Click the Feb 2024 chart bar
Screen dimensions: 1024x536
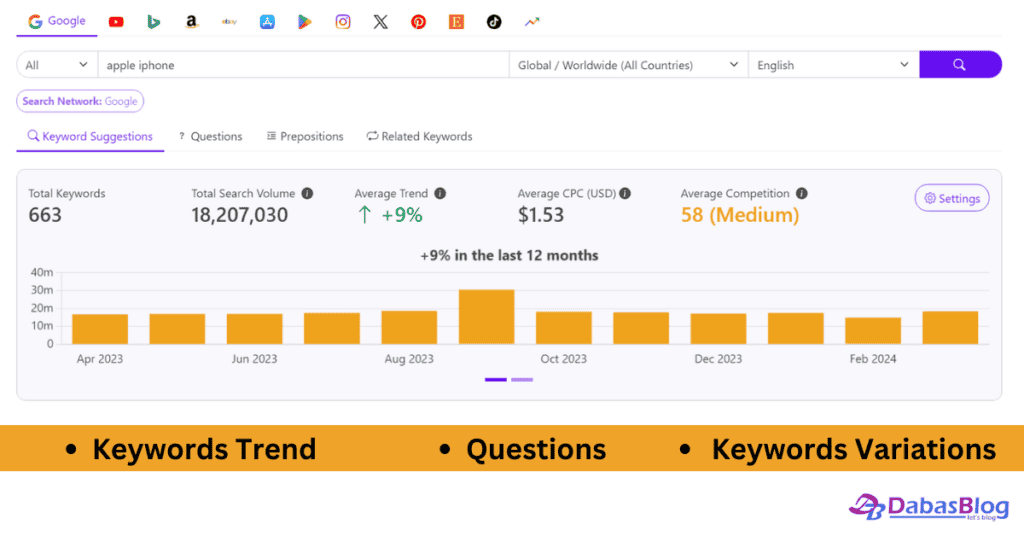[x=873, y=331]
